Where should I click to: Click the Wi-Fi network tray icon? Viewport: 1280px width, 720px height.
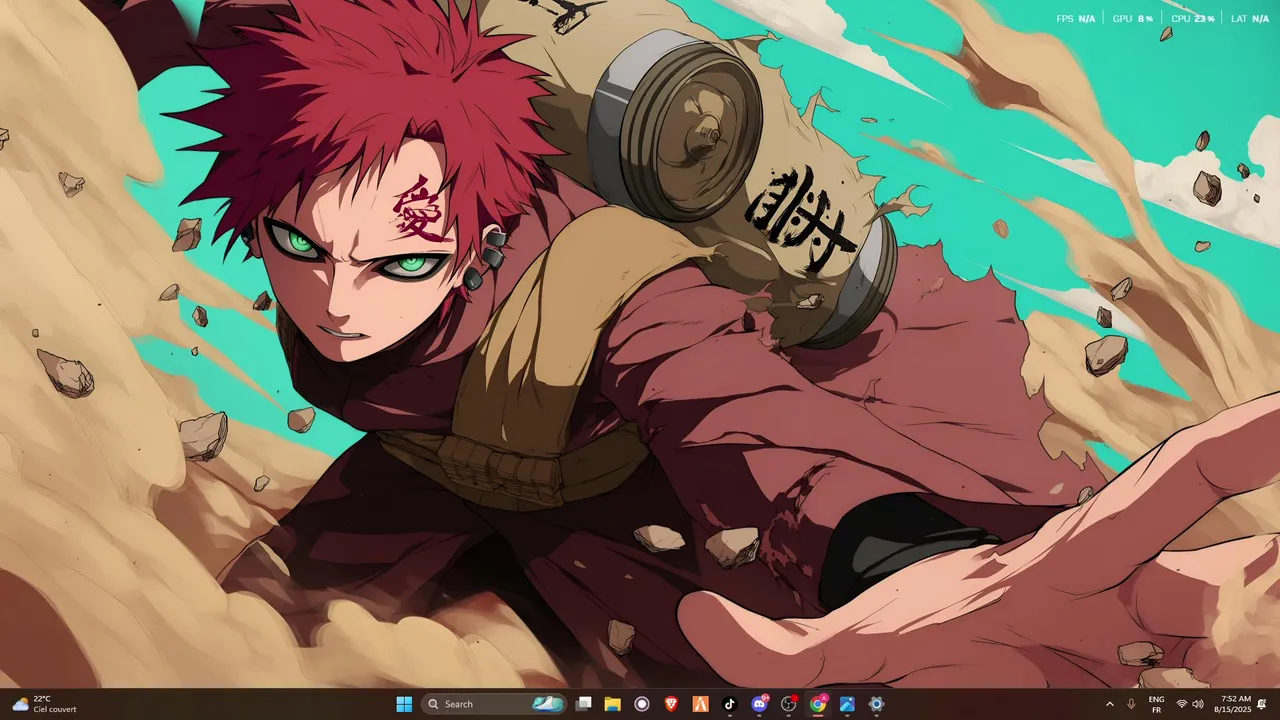[1182, 704]
